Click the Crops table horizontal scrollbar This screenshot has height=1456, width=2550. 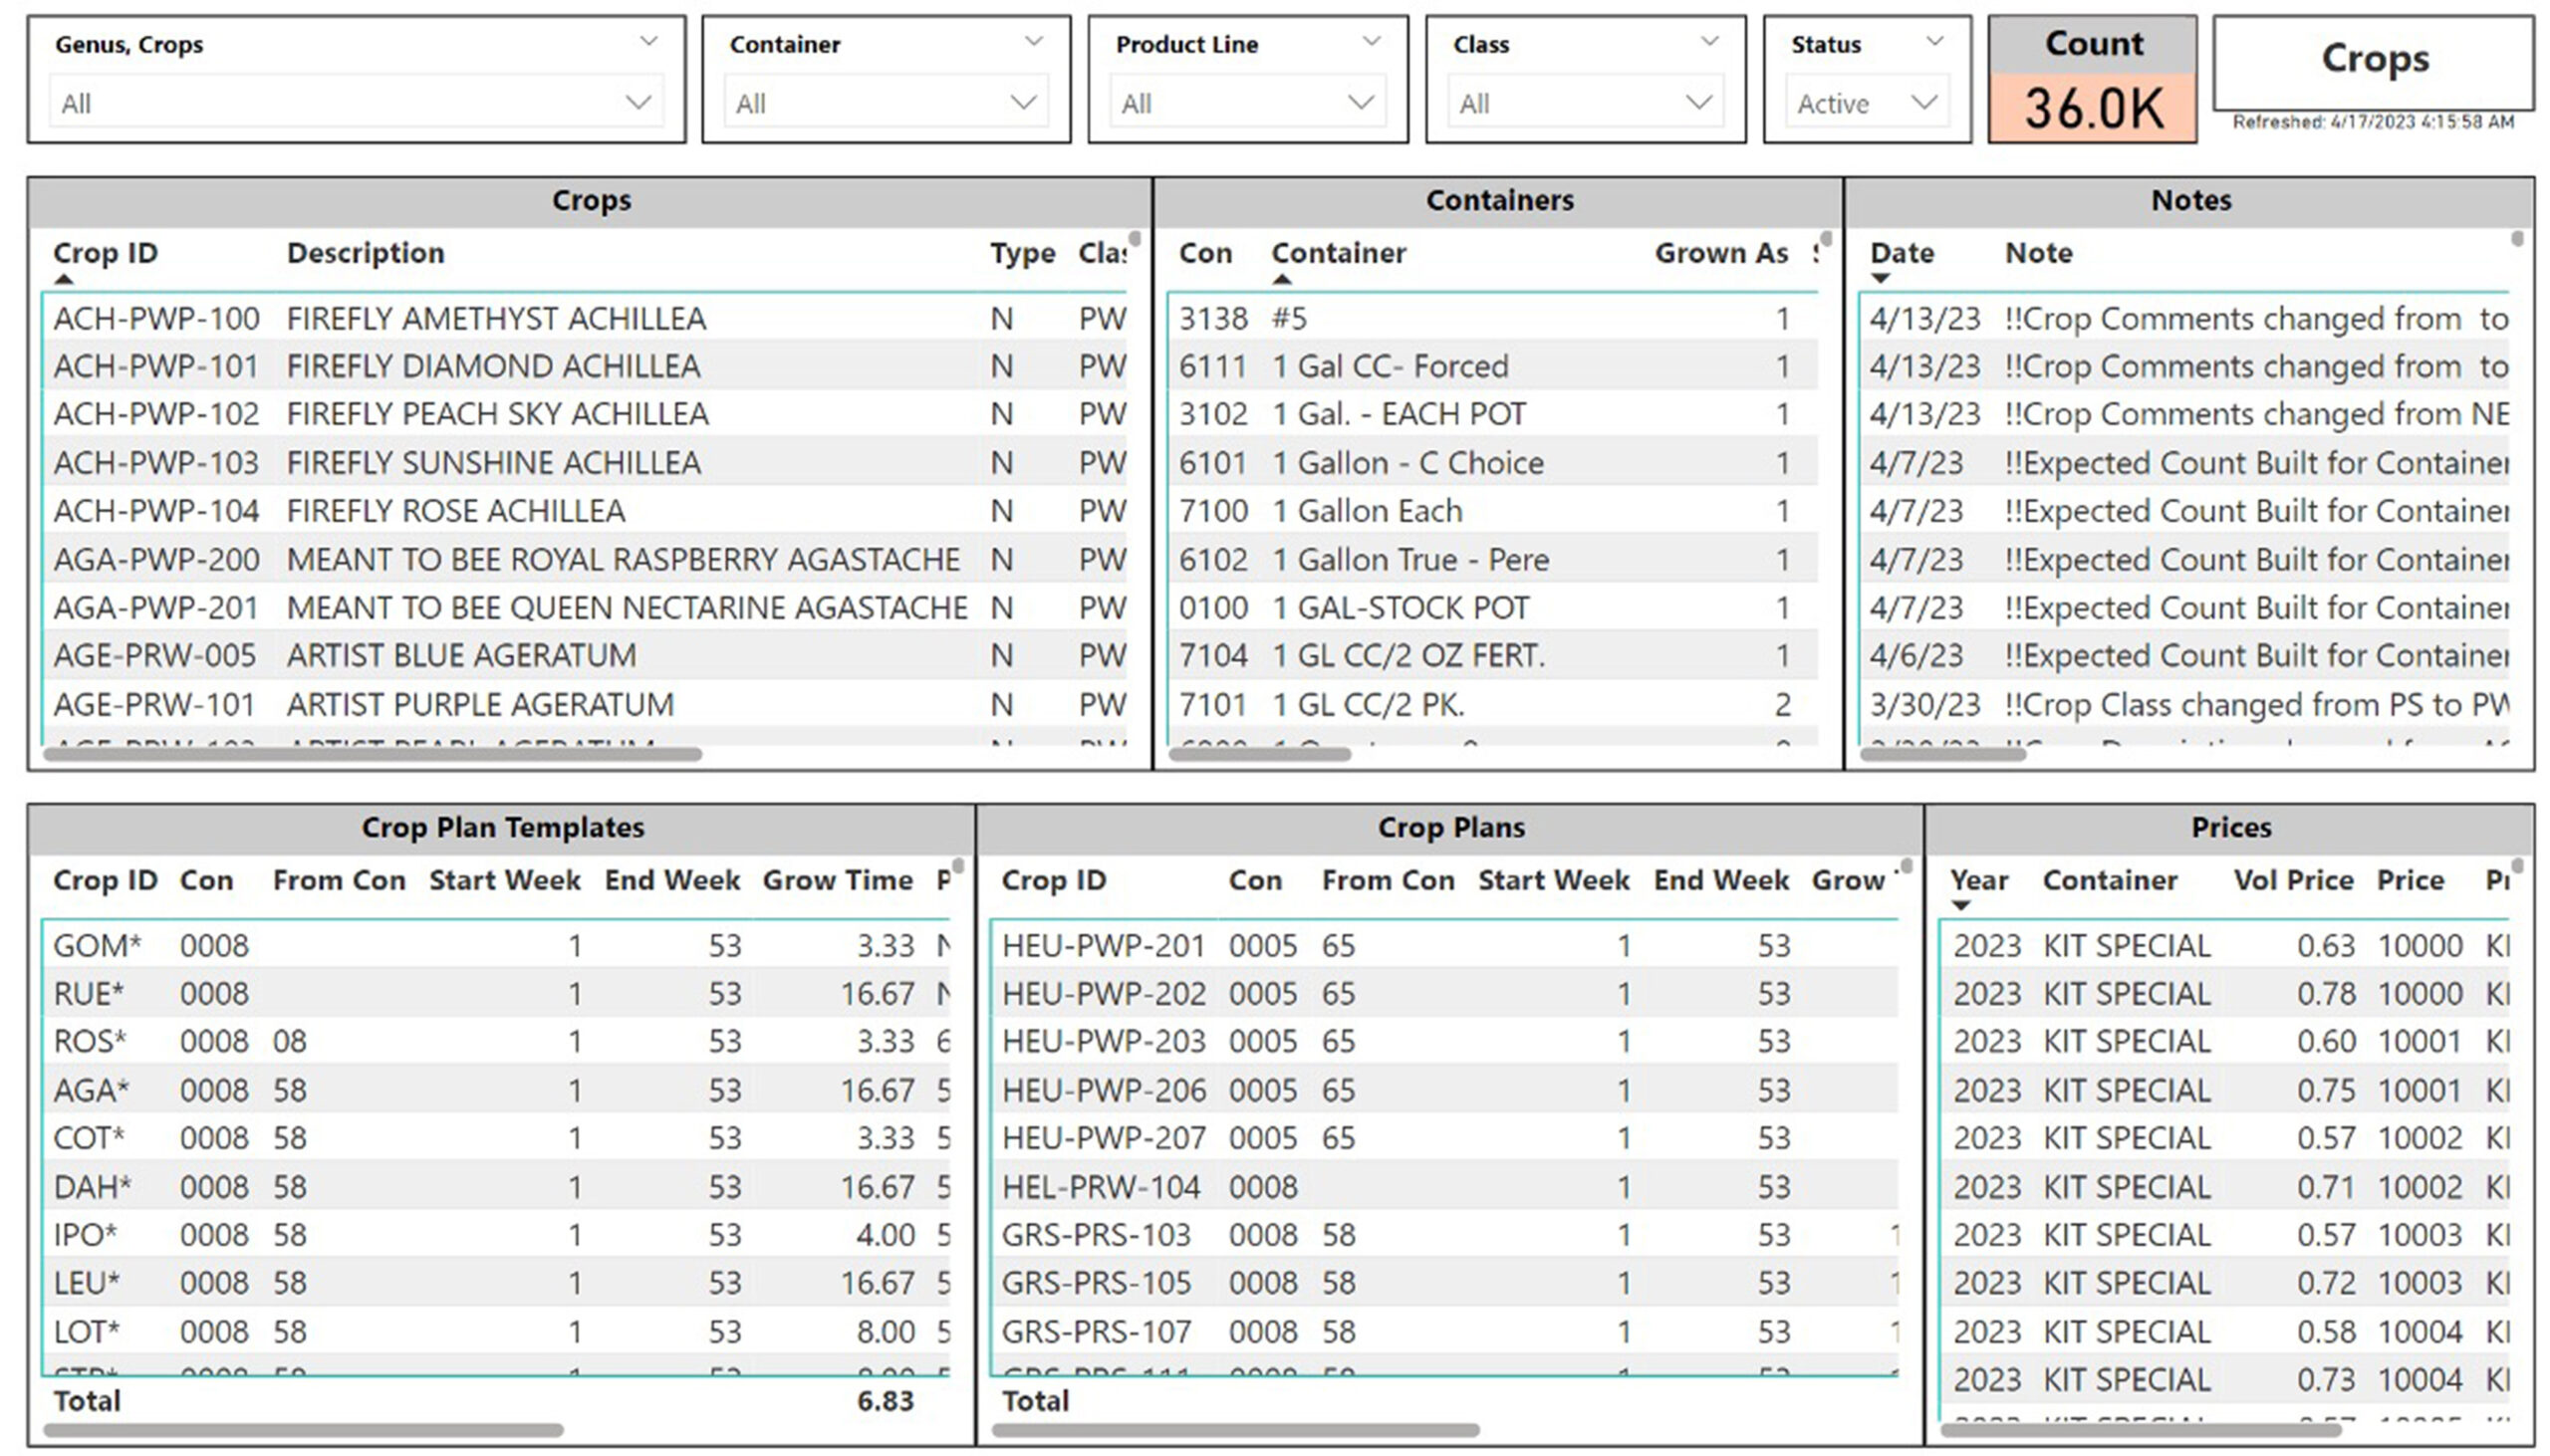coord(373,754)
